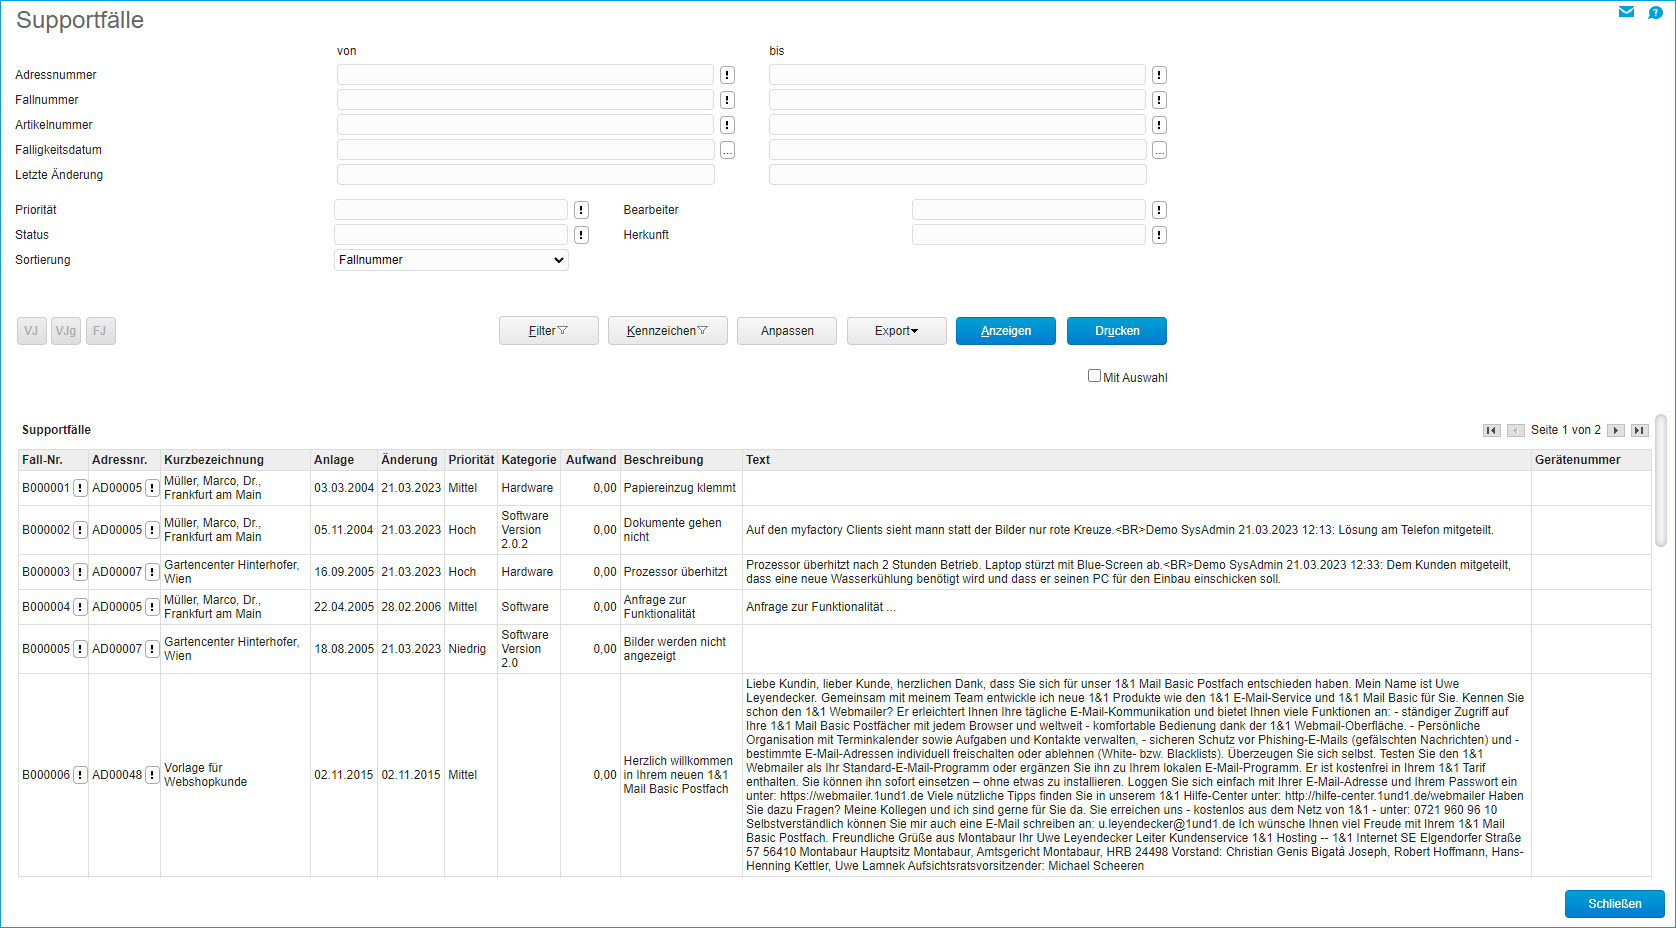
Task: Click the Anzeigen button
Action: [x=1005, y=331]
